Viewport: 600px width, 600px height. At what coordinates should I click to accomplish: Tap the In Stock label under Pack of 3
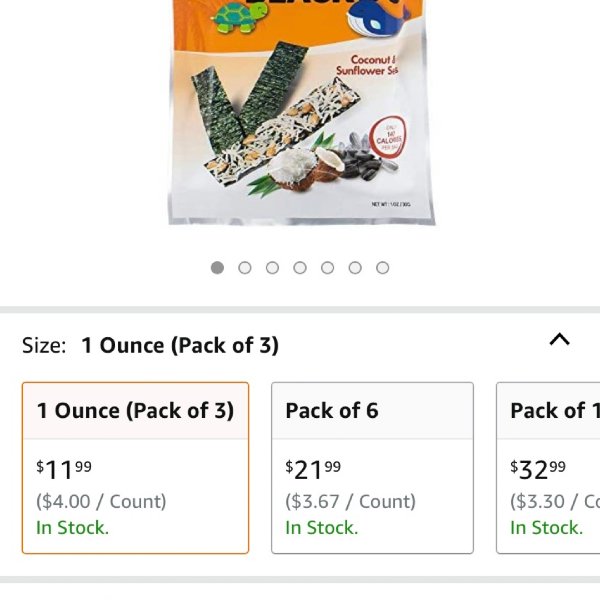point(73,528)
